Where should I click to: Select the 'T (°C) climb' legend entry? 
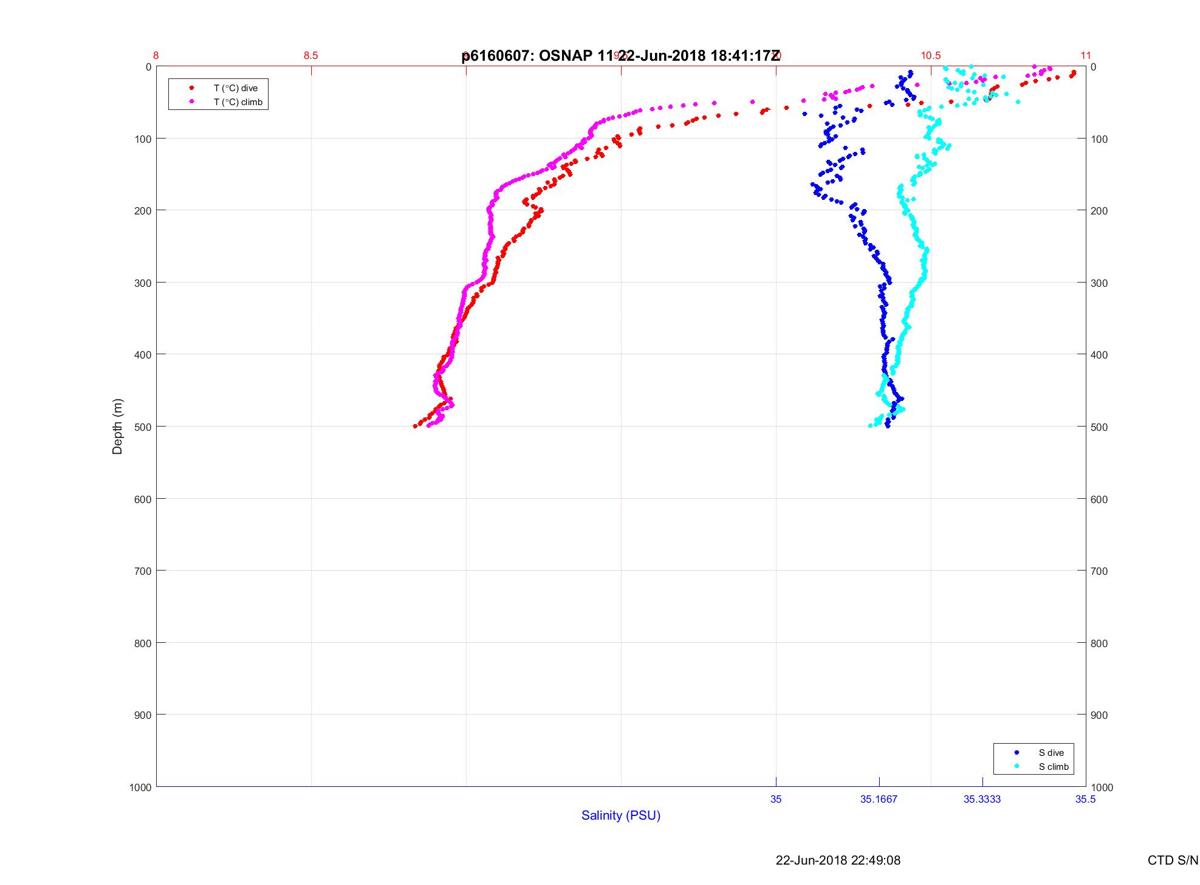[x=238, y=102]
